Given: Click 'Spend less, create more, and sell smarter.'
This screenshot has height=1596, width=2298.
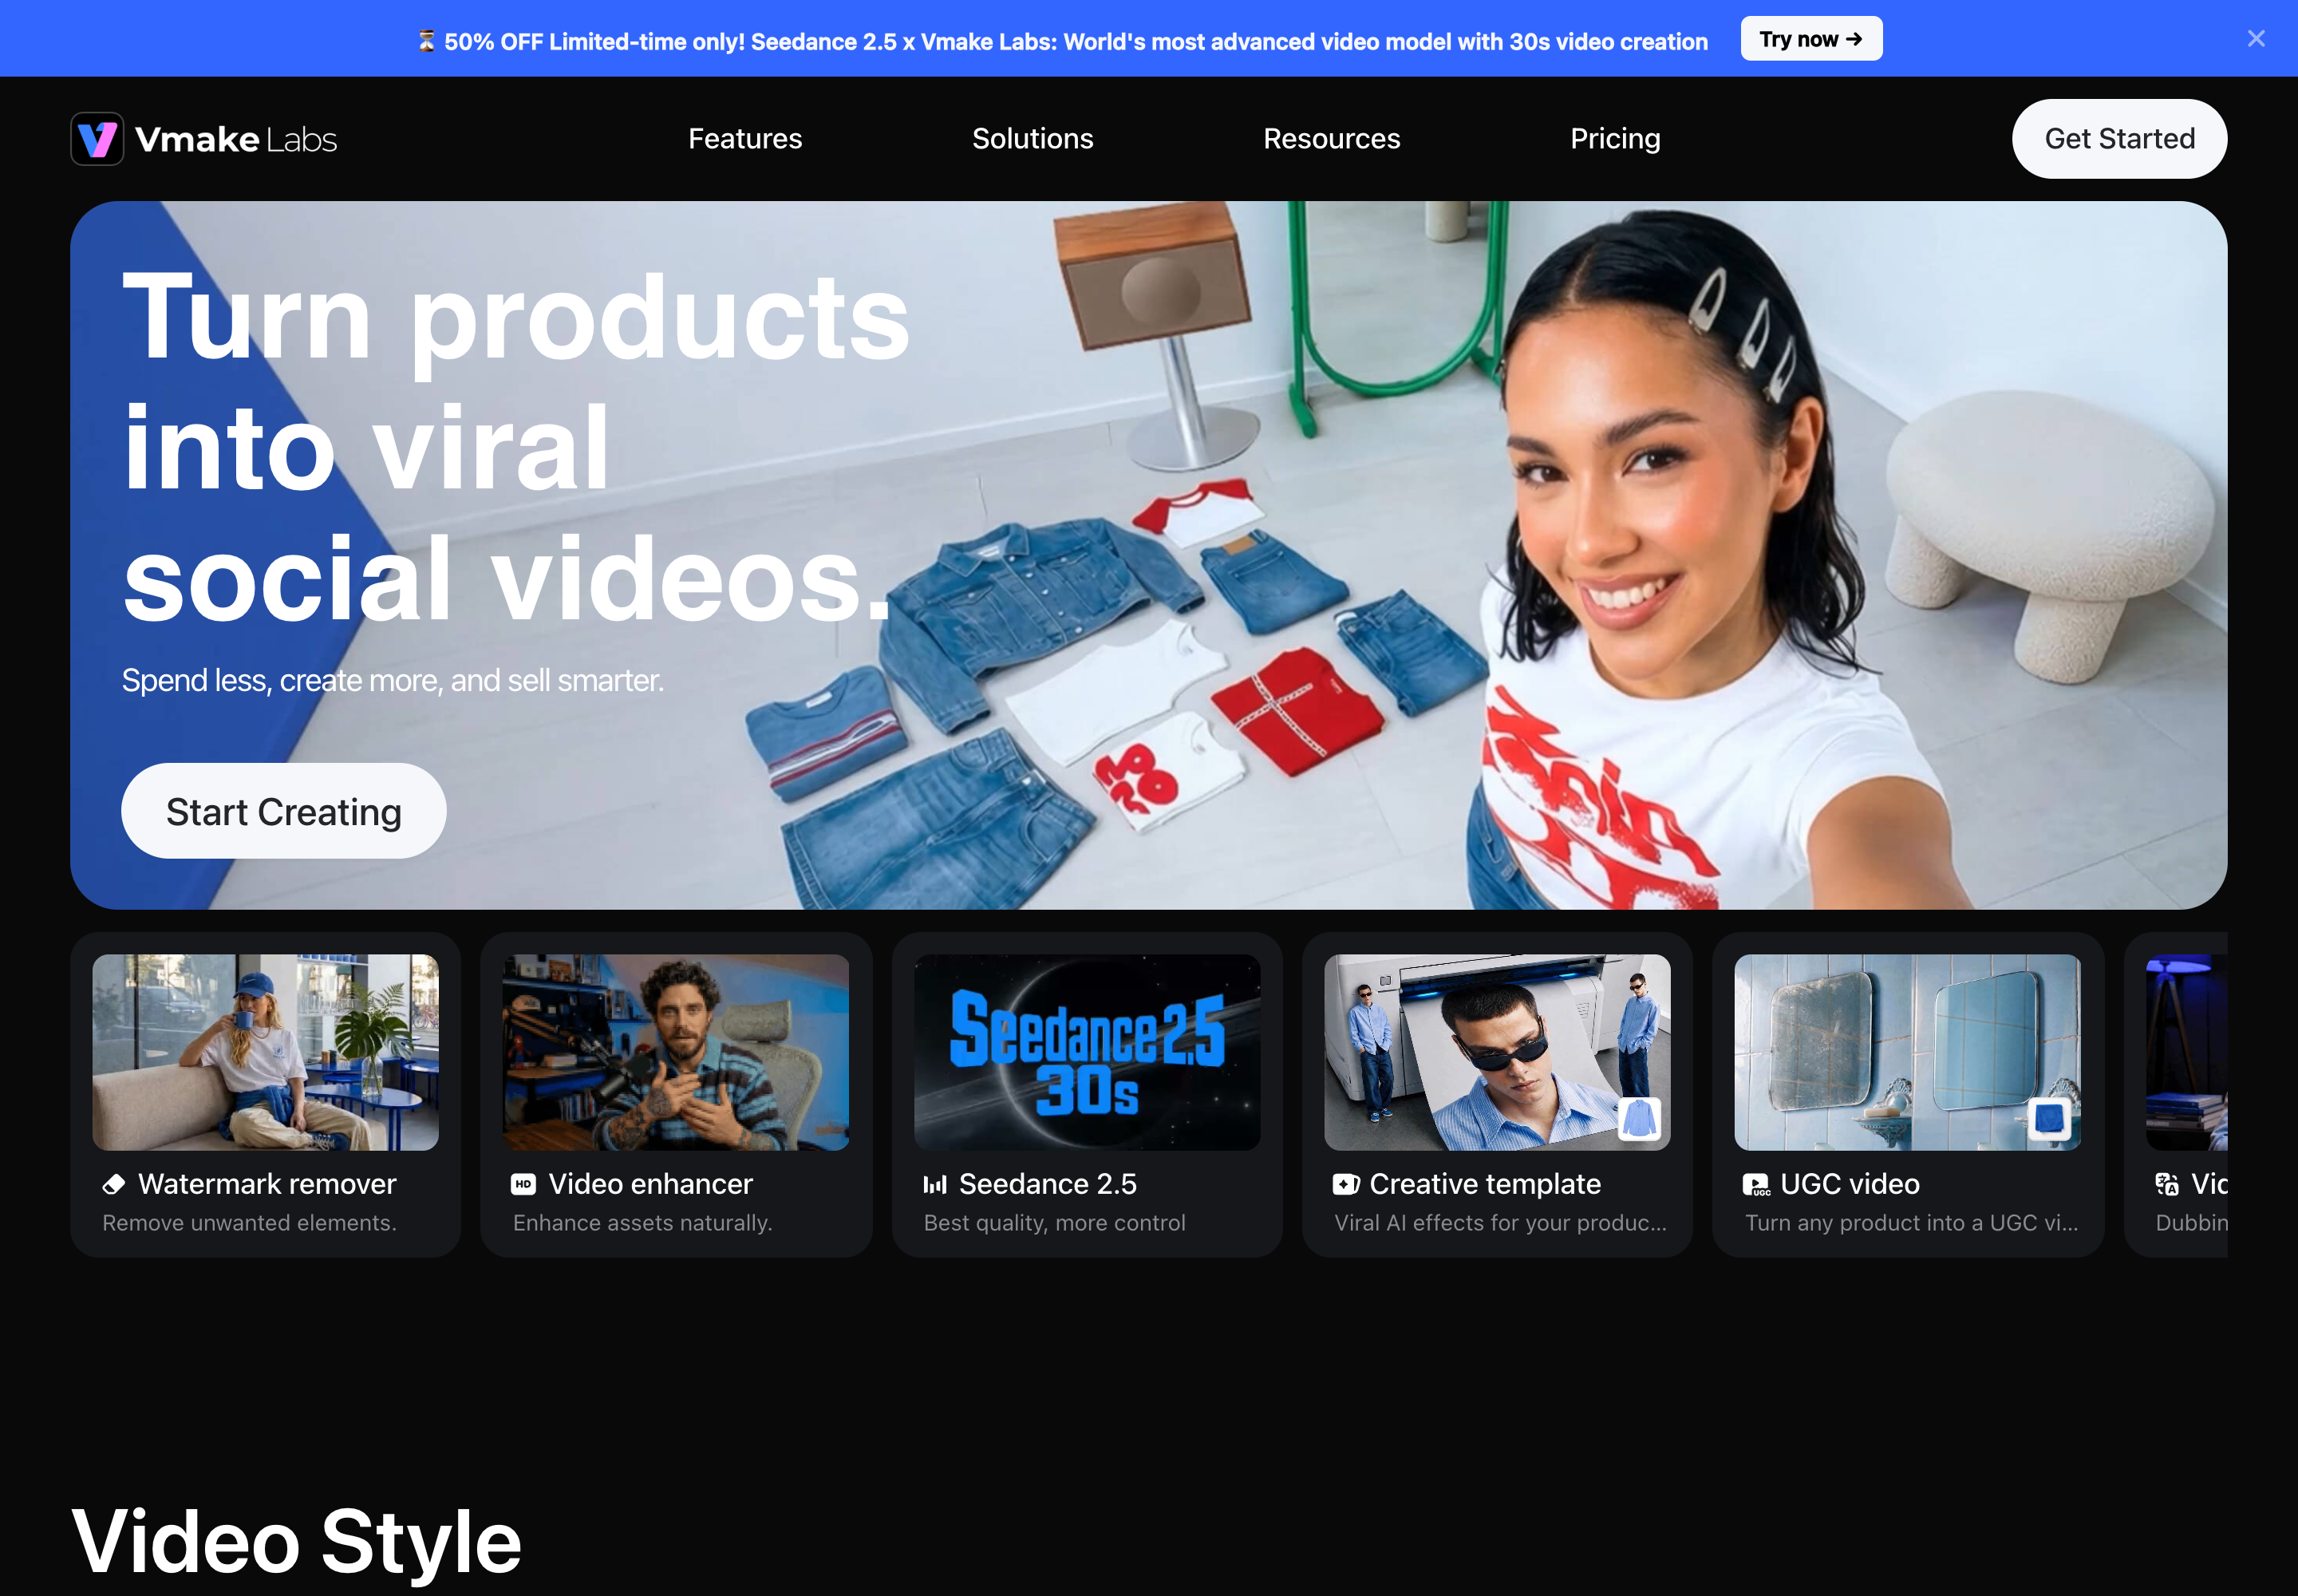Looking at the screenshot, I should point(392,680).
